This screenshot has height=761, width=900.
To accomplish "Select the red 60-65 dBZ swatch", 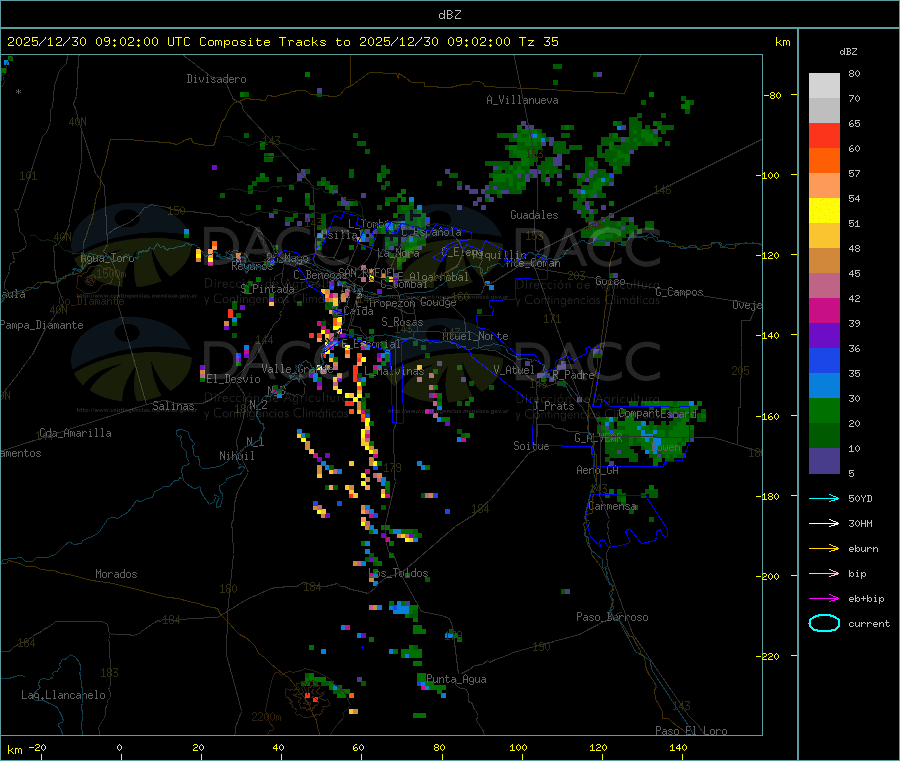I will pyautogui.click(x=824, y=135).
